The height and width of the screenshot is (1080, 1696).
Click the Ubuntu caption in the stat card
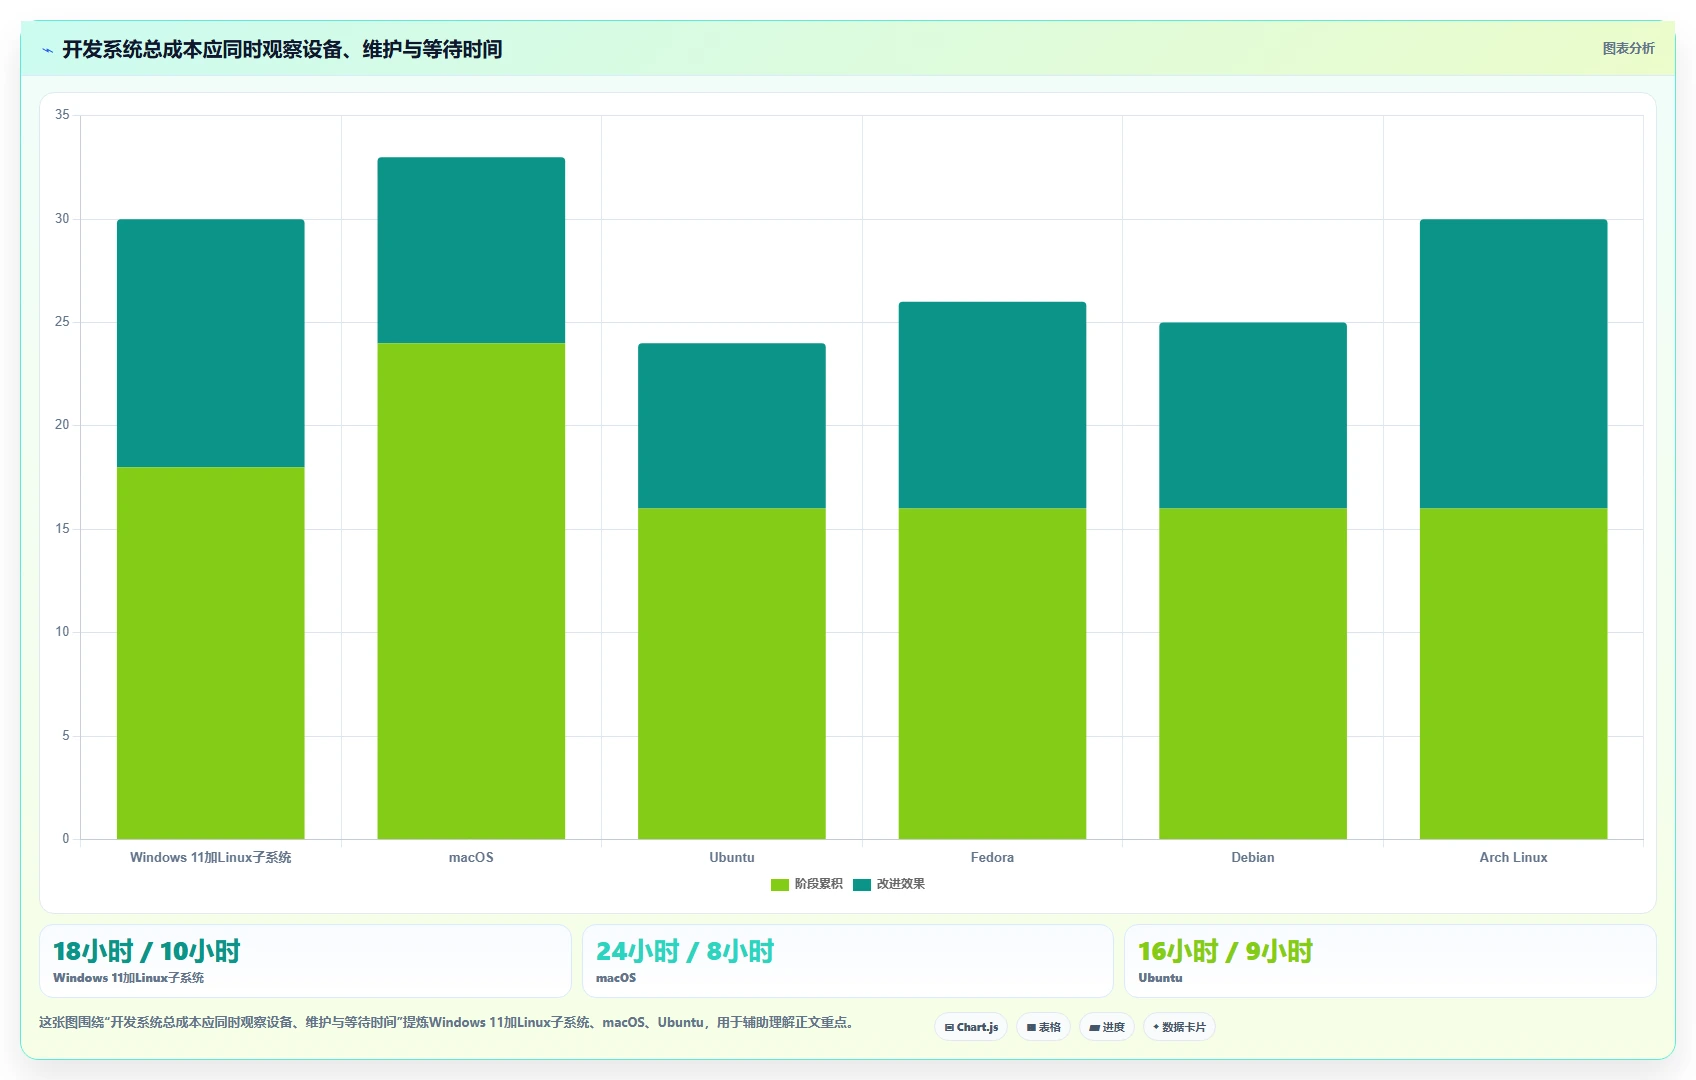(1160, 978)
